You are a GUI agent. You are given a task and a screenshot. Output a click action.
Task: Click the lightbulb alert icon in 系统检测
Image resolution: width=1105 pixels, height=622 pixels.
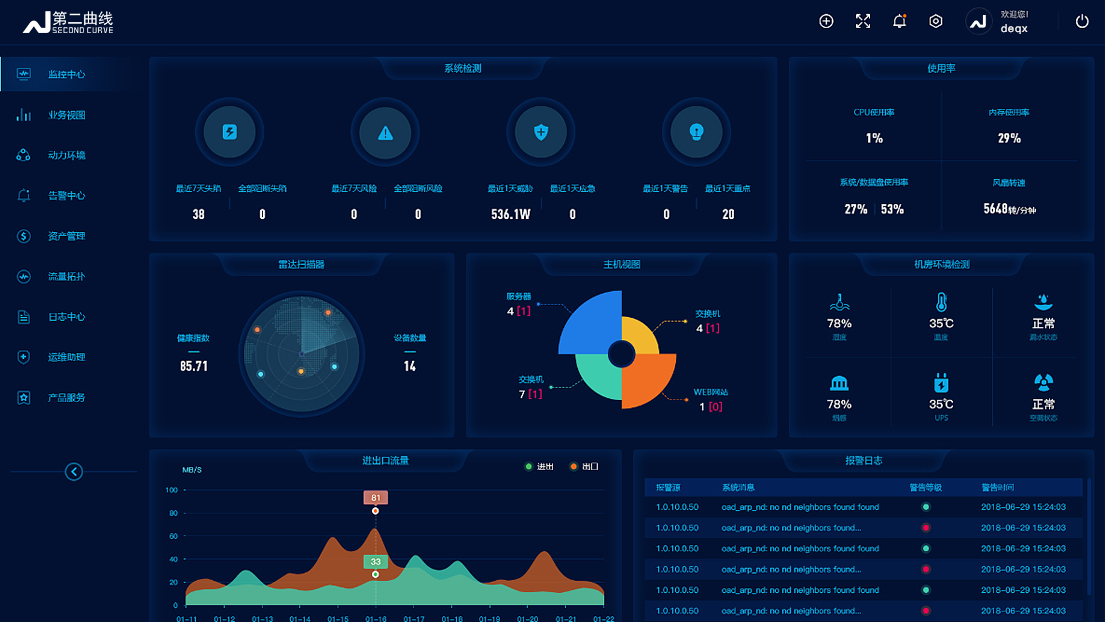[x=697, y=132]
